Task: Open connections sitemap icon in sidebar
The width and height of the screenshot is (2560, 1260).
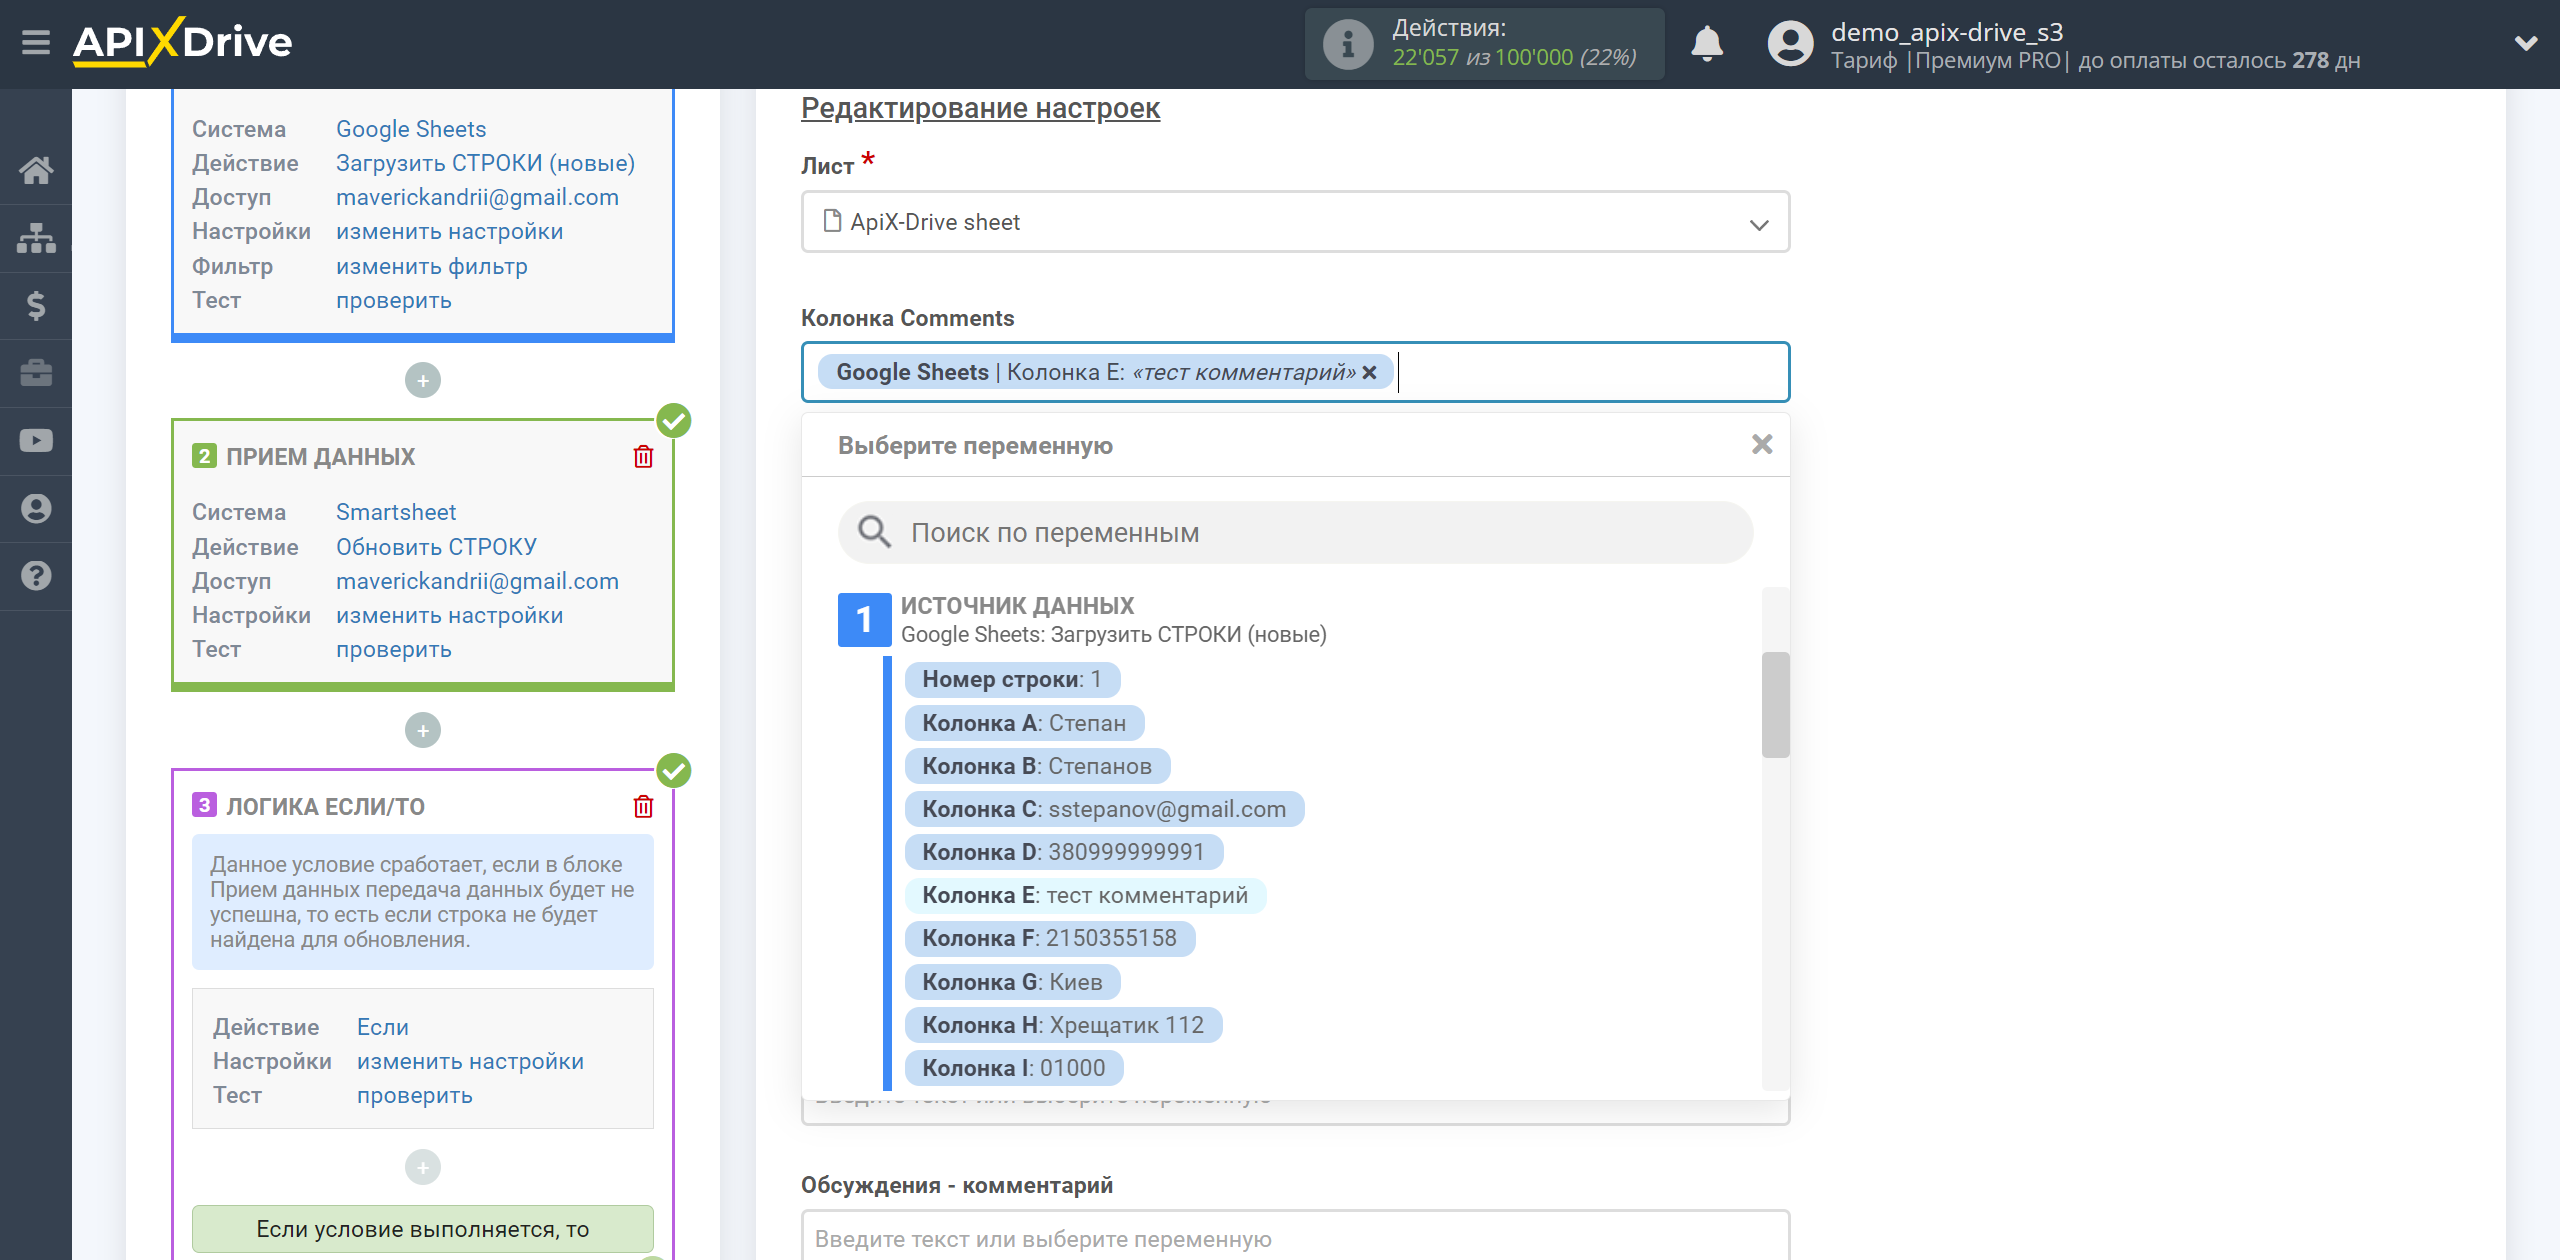Action: pyautogui.click(x=36, y=238)
